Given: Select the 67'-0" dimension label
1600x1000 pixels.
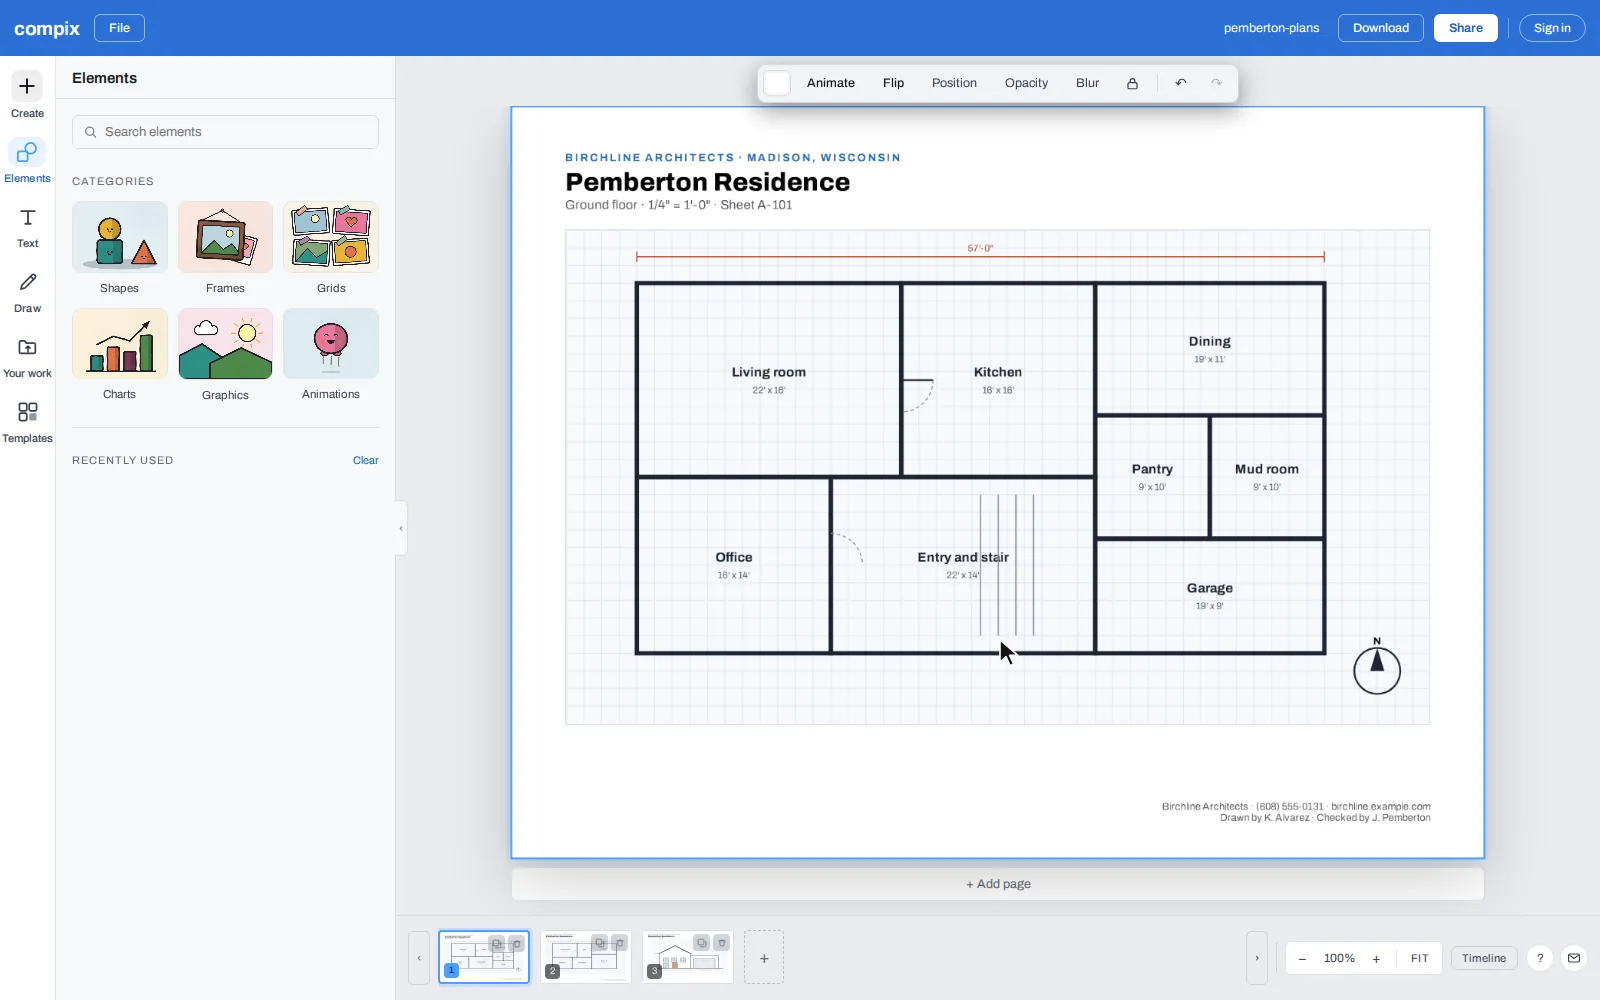Looking at the screenshot, I should [x=980, y=248].
